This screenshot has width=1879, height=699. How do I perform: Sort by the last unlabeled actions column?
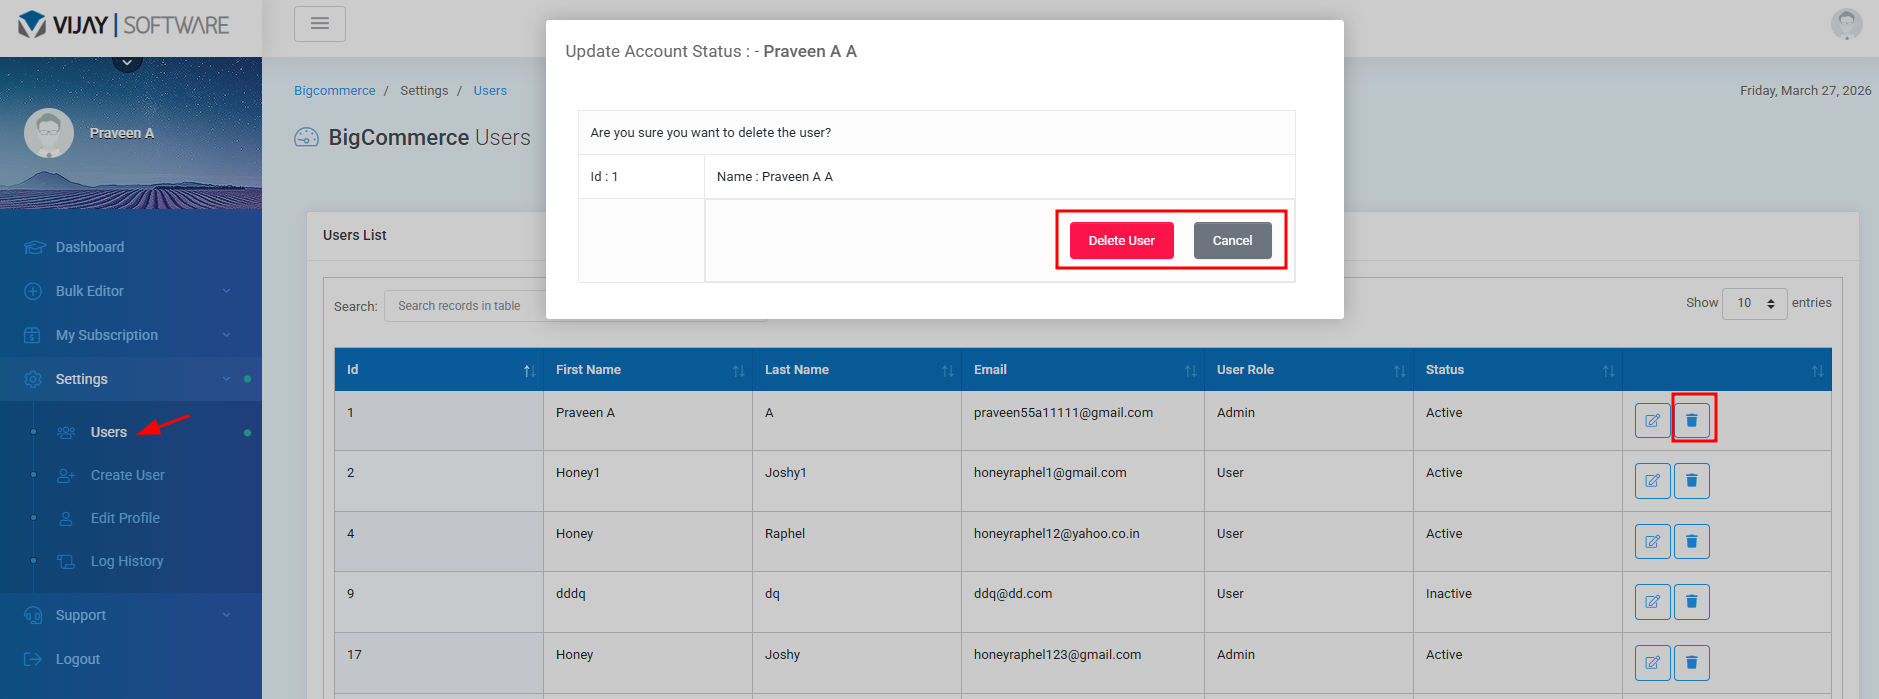(x=1727, y=370)
